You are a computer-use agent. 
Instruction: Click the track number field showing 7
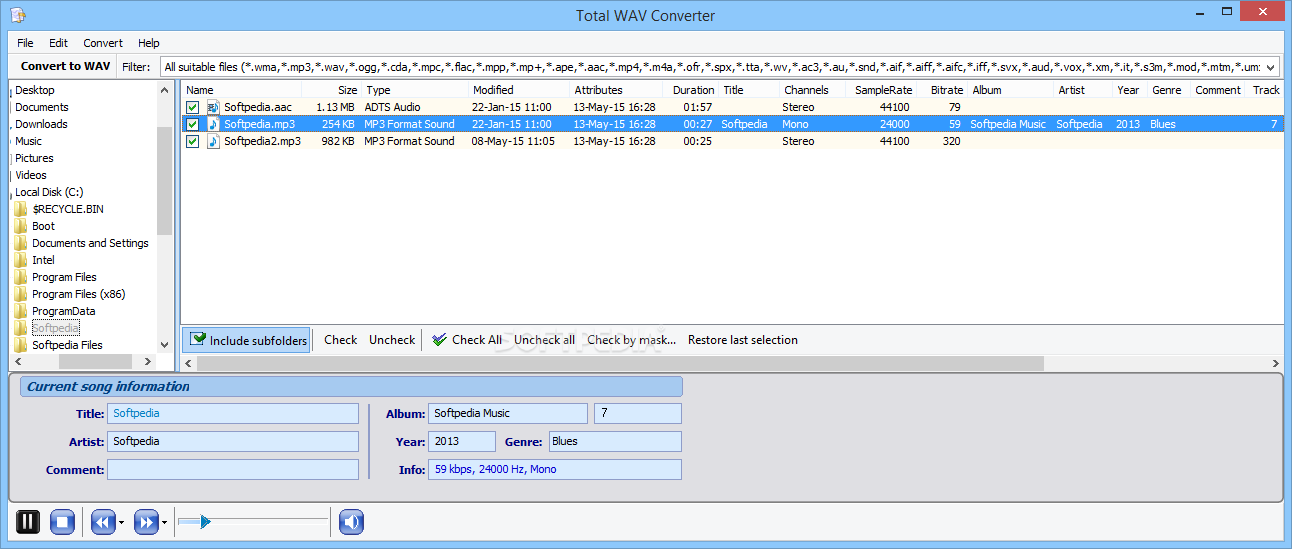638,413
